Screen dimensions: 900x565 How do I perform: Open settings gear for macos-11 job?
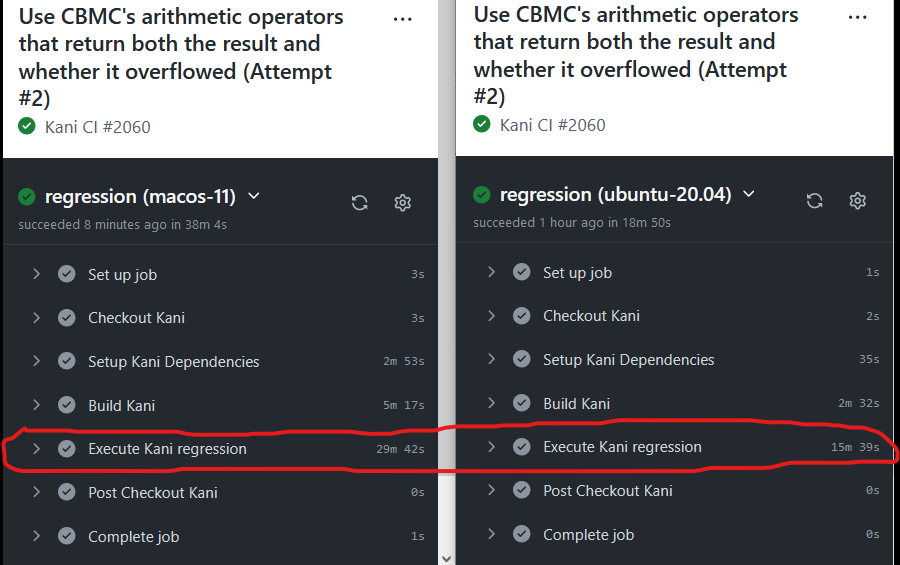402,203
